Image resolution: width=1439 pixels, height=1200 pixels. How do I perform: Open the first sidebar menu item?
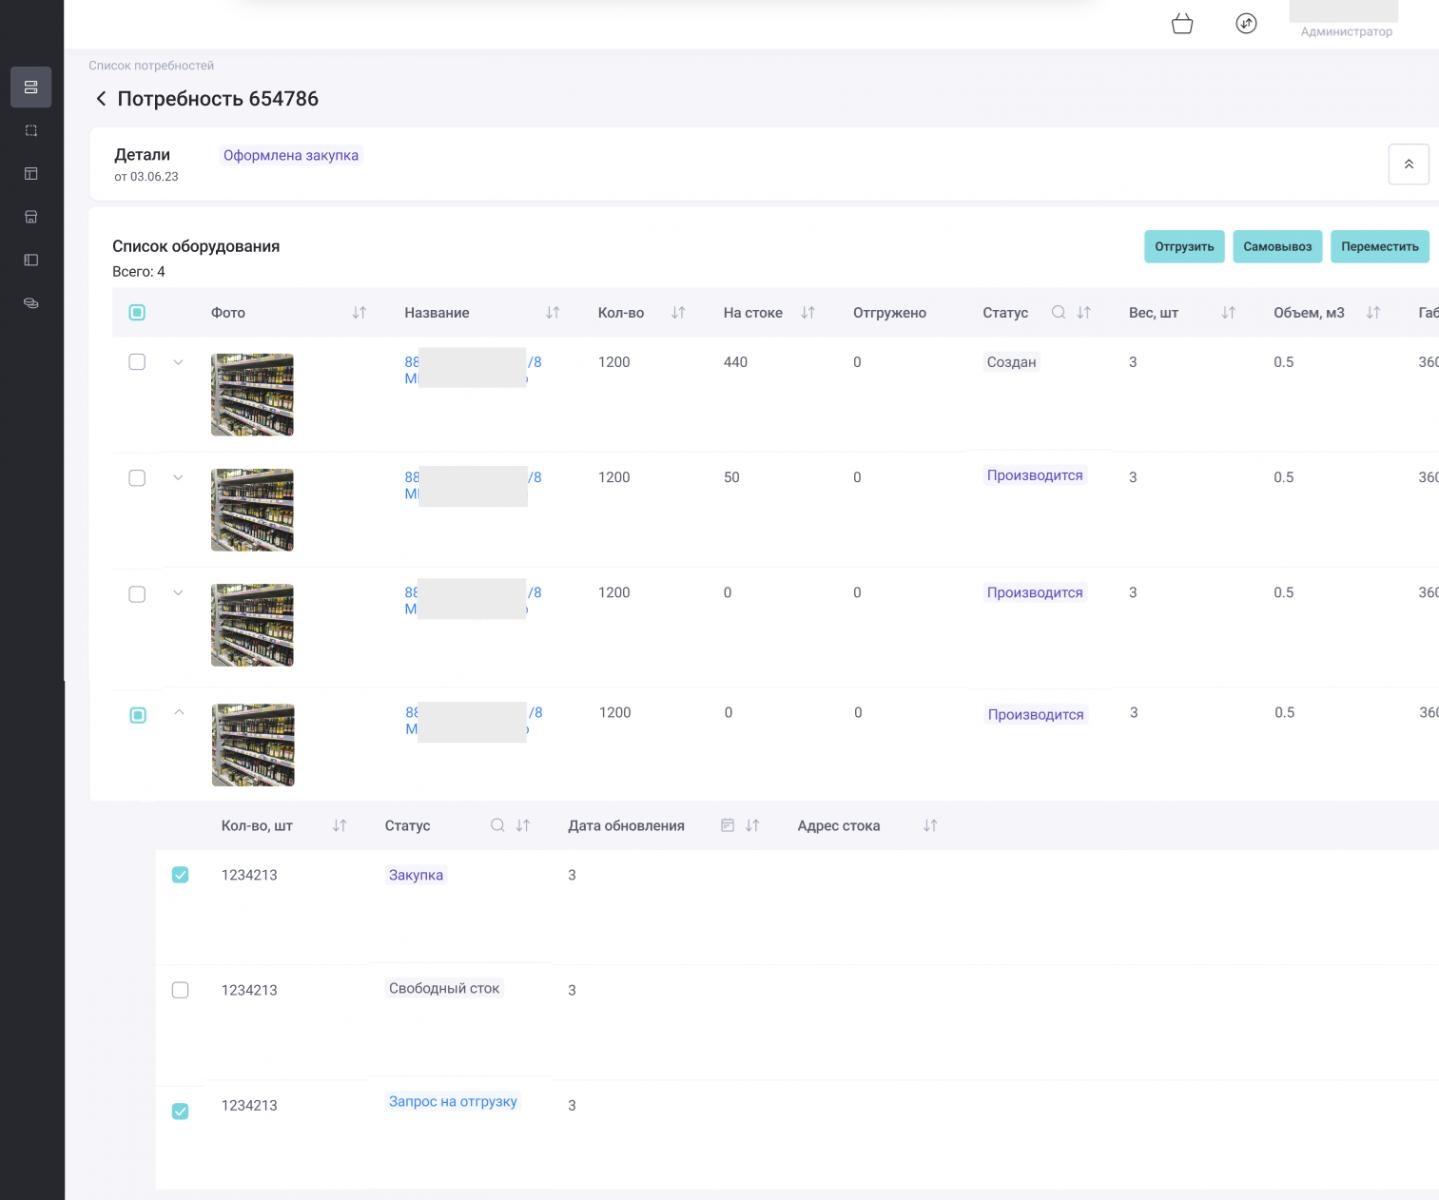(x=31, y=87)
